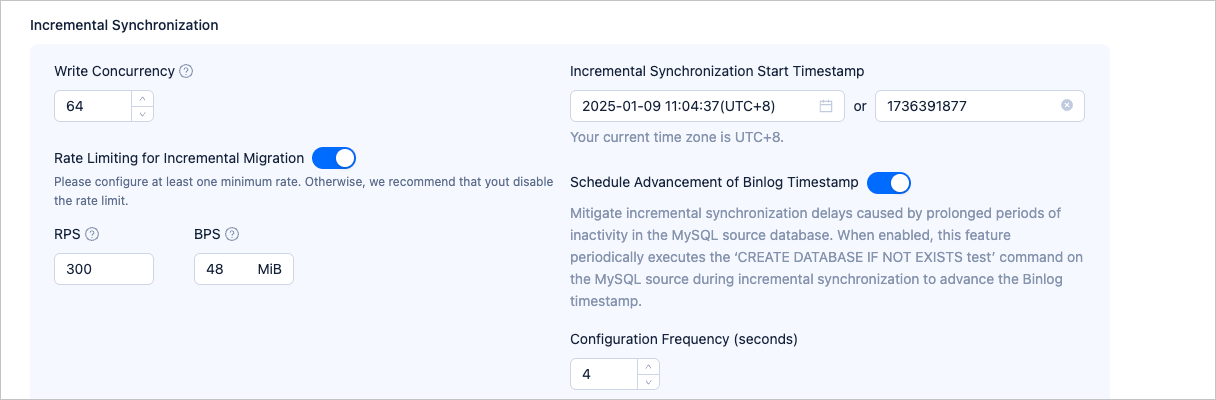
Task: Click the RPS input field showing 300
Action: [x=104, y=269]
